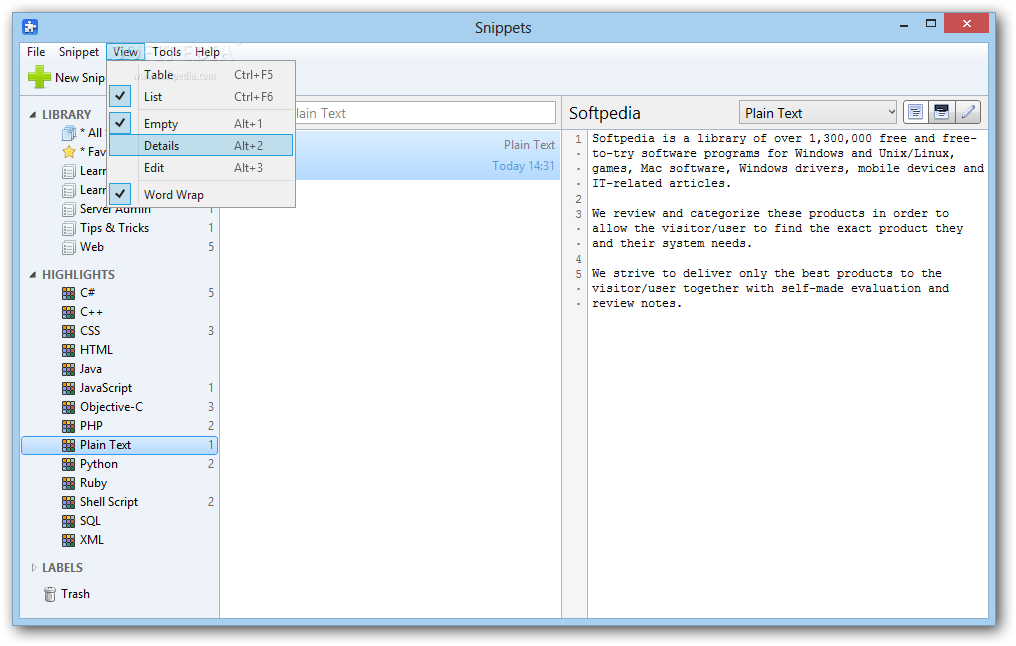Switch to empty view mode icon
This screenshot has width=1016, height=646.
915,112
